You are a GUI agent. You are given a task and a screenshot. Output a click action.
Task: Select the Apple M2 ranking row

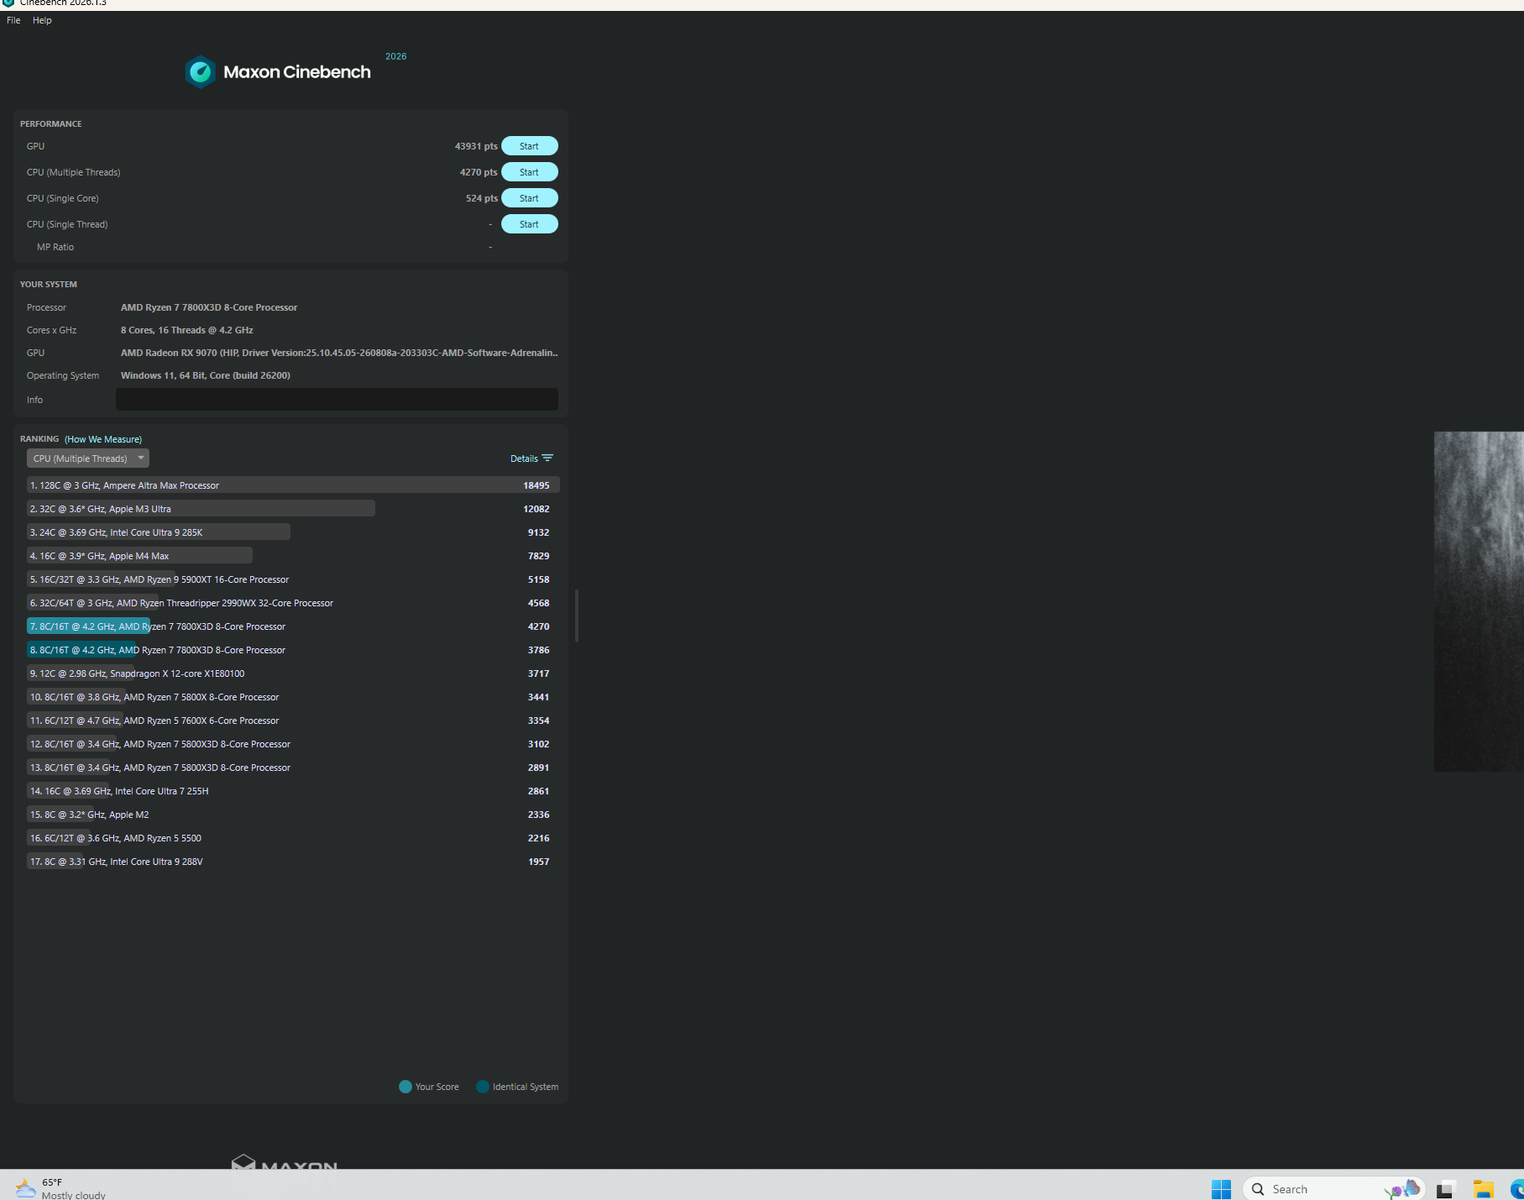pyautogui.click(x=292, y=814)
